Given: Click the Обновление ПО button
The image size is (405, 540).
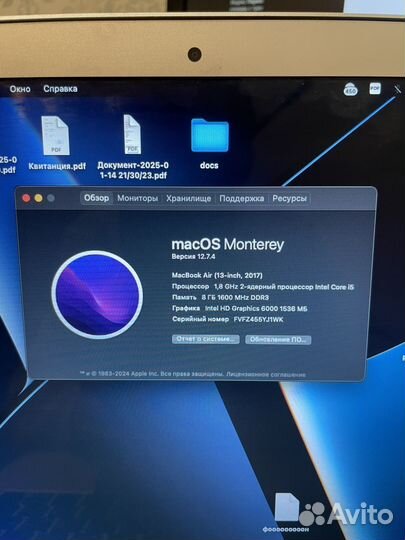Looking at the screenshot, I should [x=278, y=340].
